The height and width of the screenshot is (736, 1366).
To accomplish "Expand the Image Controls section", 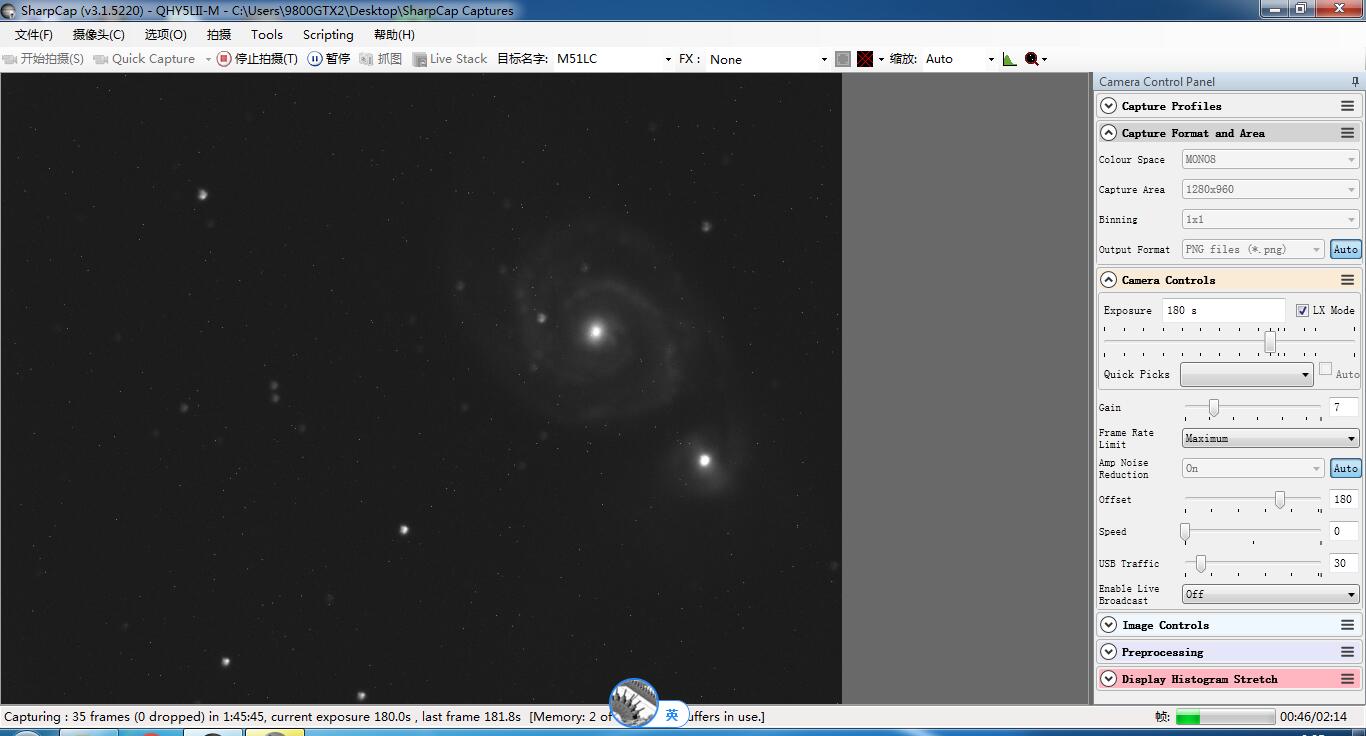I will (x=1108, y=625).
